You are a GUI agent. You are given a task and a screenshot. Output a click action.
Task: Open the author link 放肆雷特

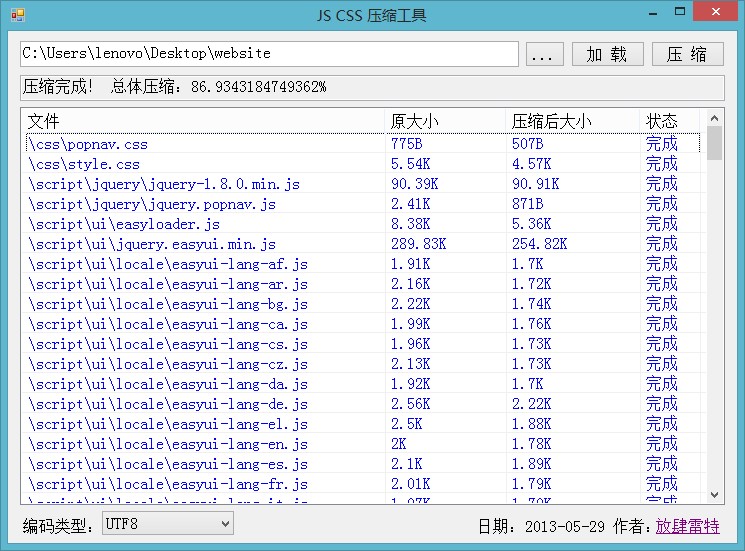pos(687,527)
